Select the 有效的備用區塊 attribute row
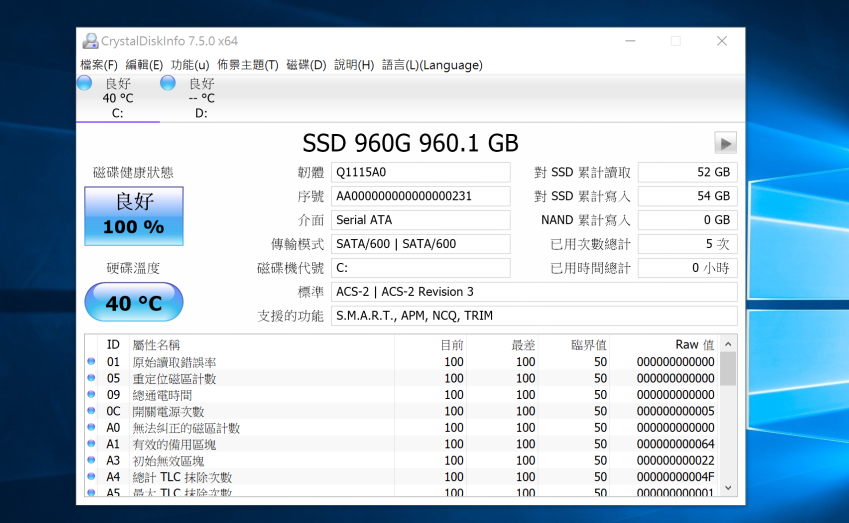 coord(402,444)
